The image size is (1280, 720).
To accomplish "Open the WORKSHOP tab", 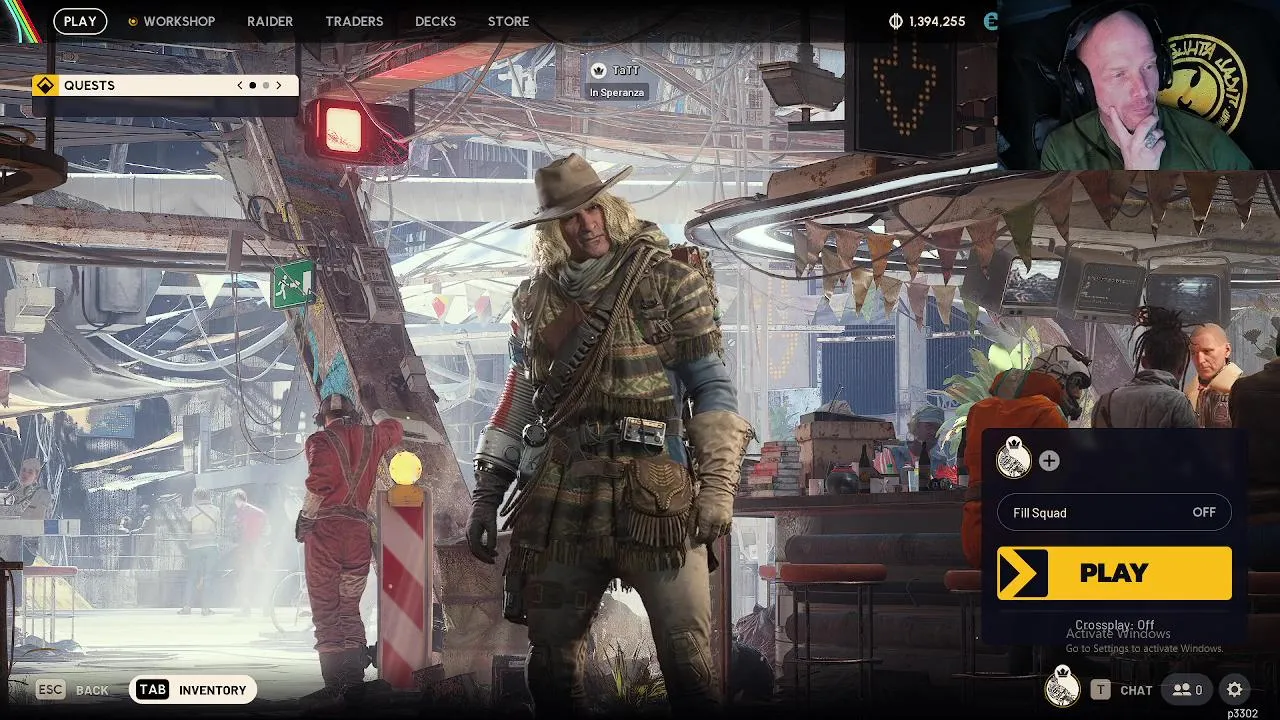I will click(179, 21).
